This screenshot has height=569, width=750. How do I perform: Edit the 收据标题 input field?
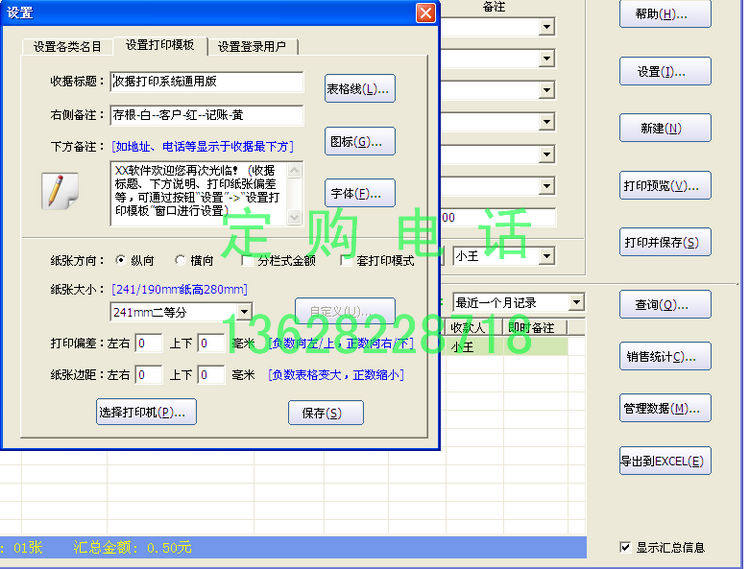coord(207,82)
